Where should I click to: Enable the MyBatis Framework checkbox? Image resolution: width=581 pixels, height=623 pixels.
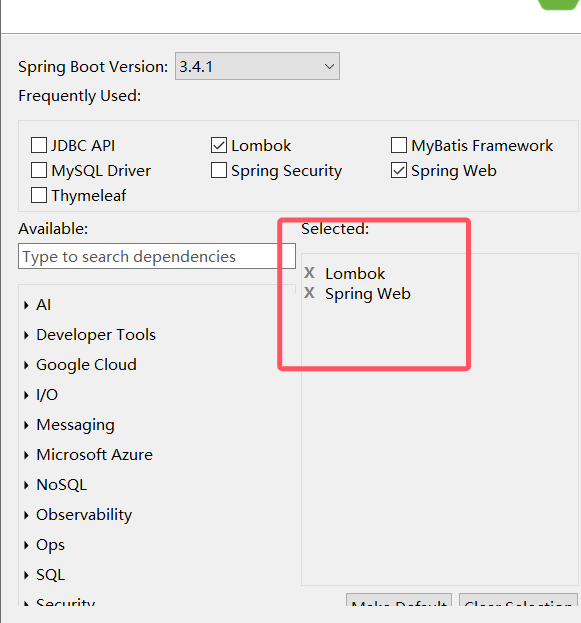click(399, 145)
